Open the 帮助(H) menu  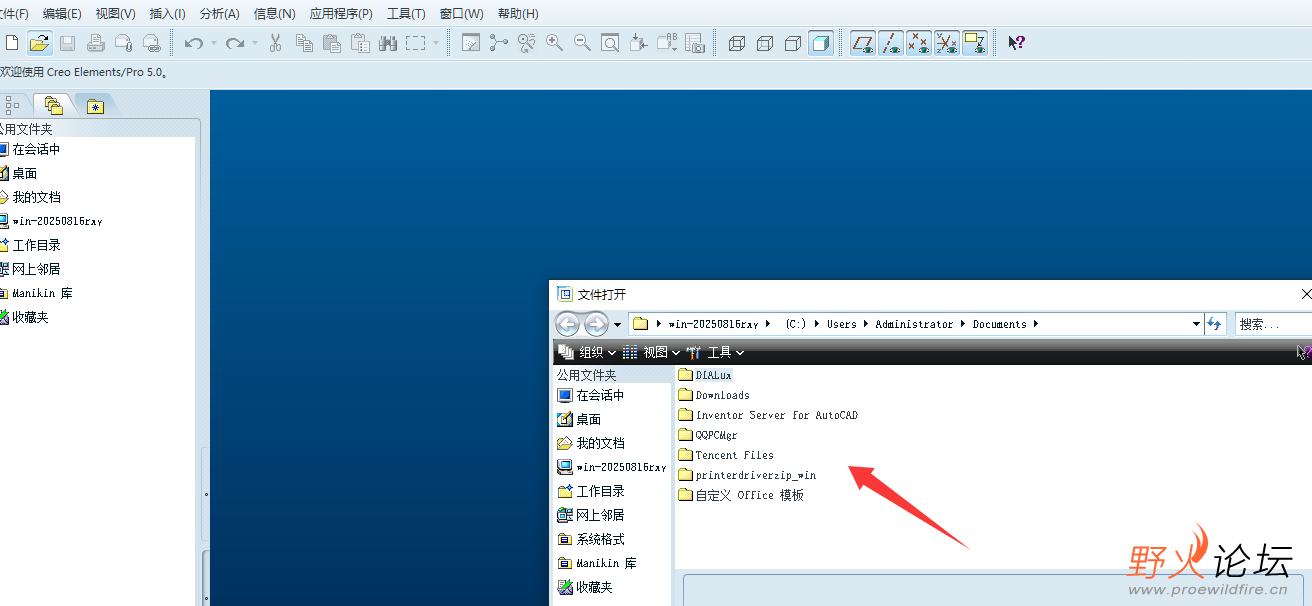pyautogui.click(x=517, y=14)
